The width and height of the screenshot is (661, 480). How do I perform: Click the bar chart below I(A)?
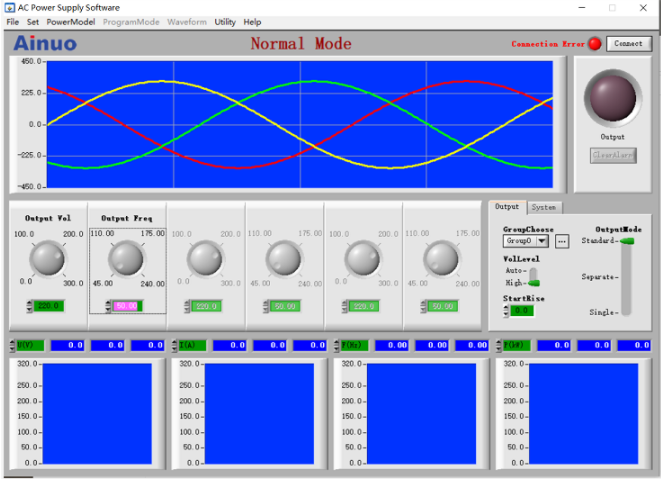259,414
